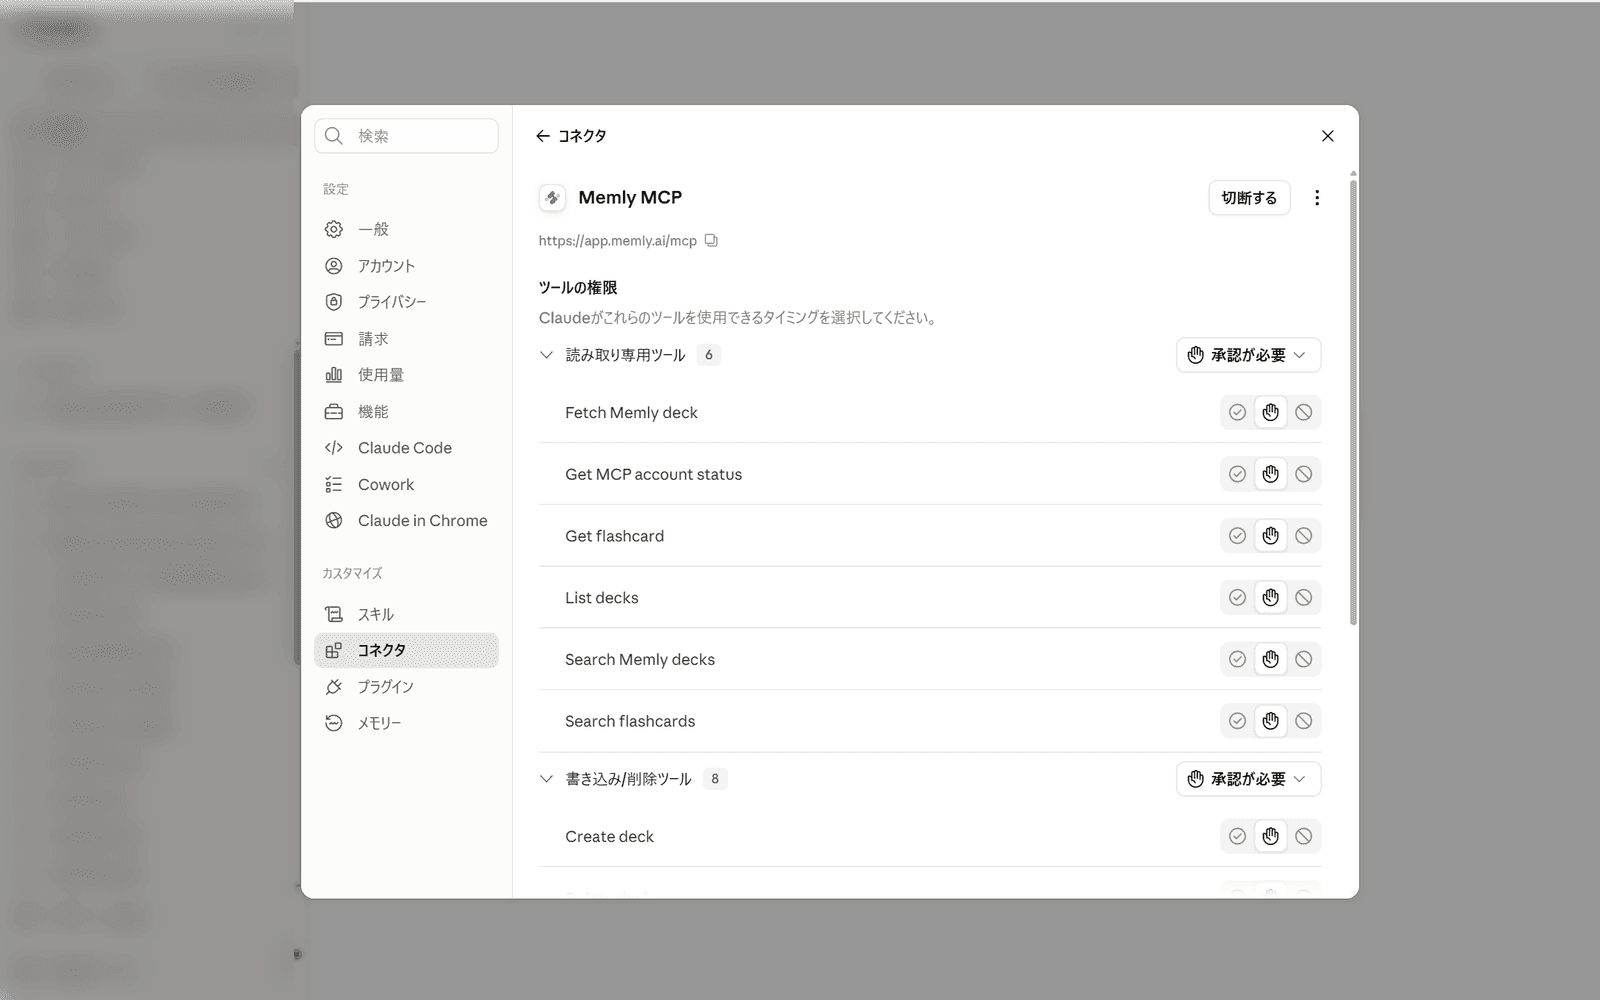
Task: Require approval for Search Memly decks
Action: coord(1270,659)
